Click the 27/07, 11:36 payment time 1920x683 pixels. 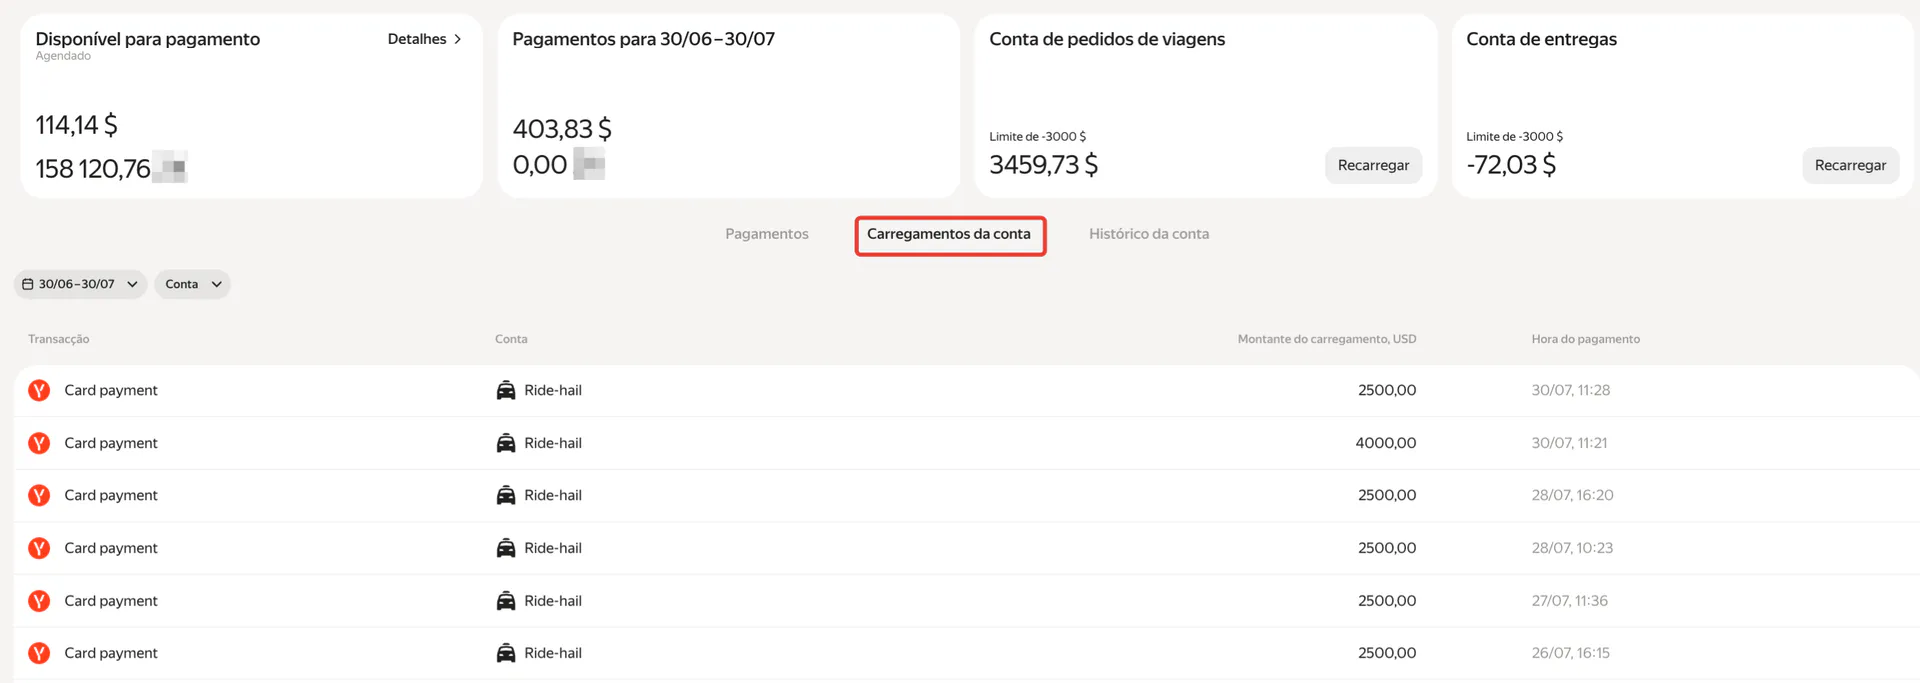tap(1570, 601)
